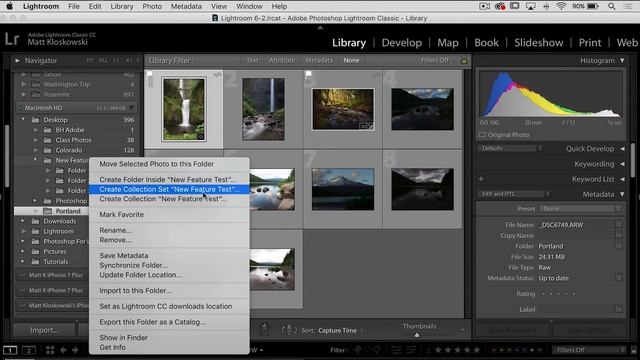
Task: Expand the Class Photos folder
Action: [36, 140]
